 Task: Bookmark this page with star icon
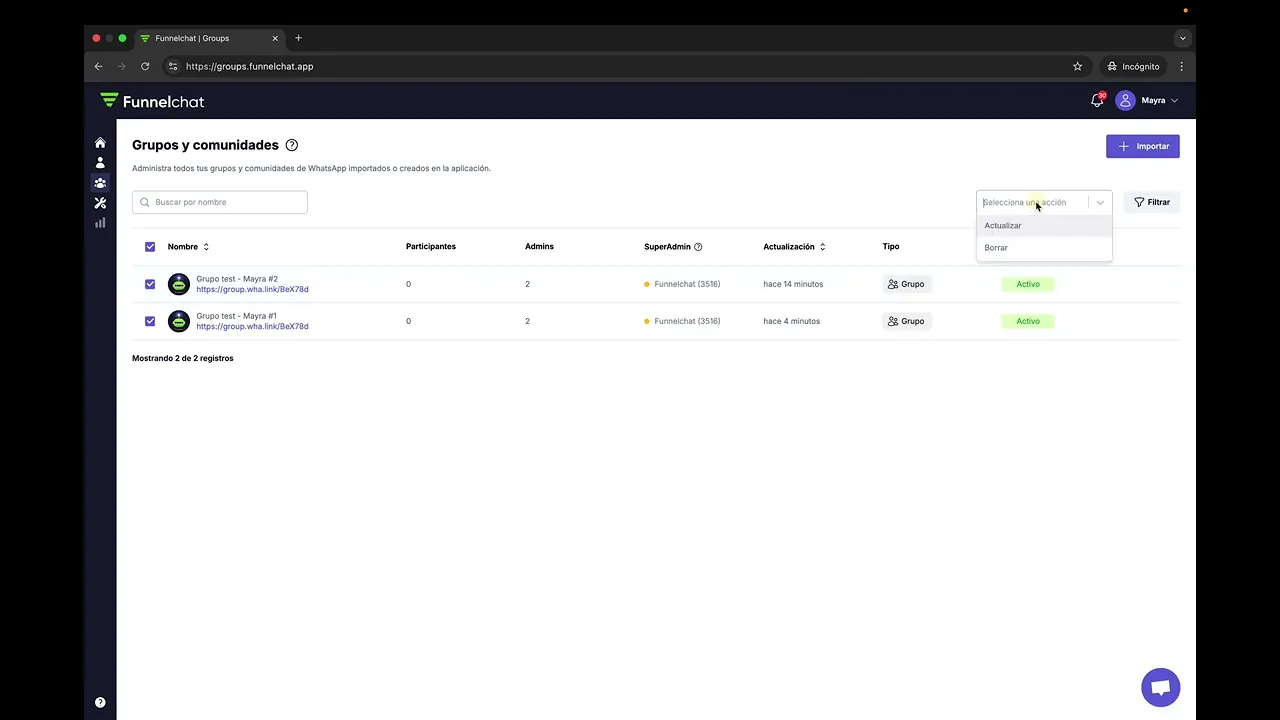pos(1077,66)
